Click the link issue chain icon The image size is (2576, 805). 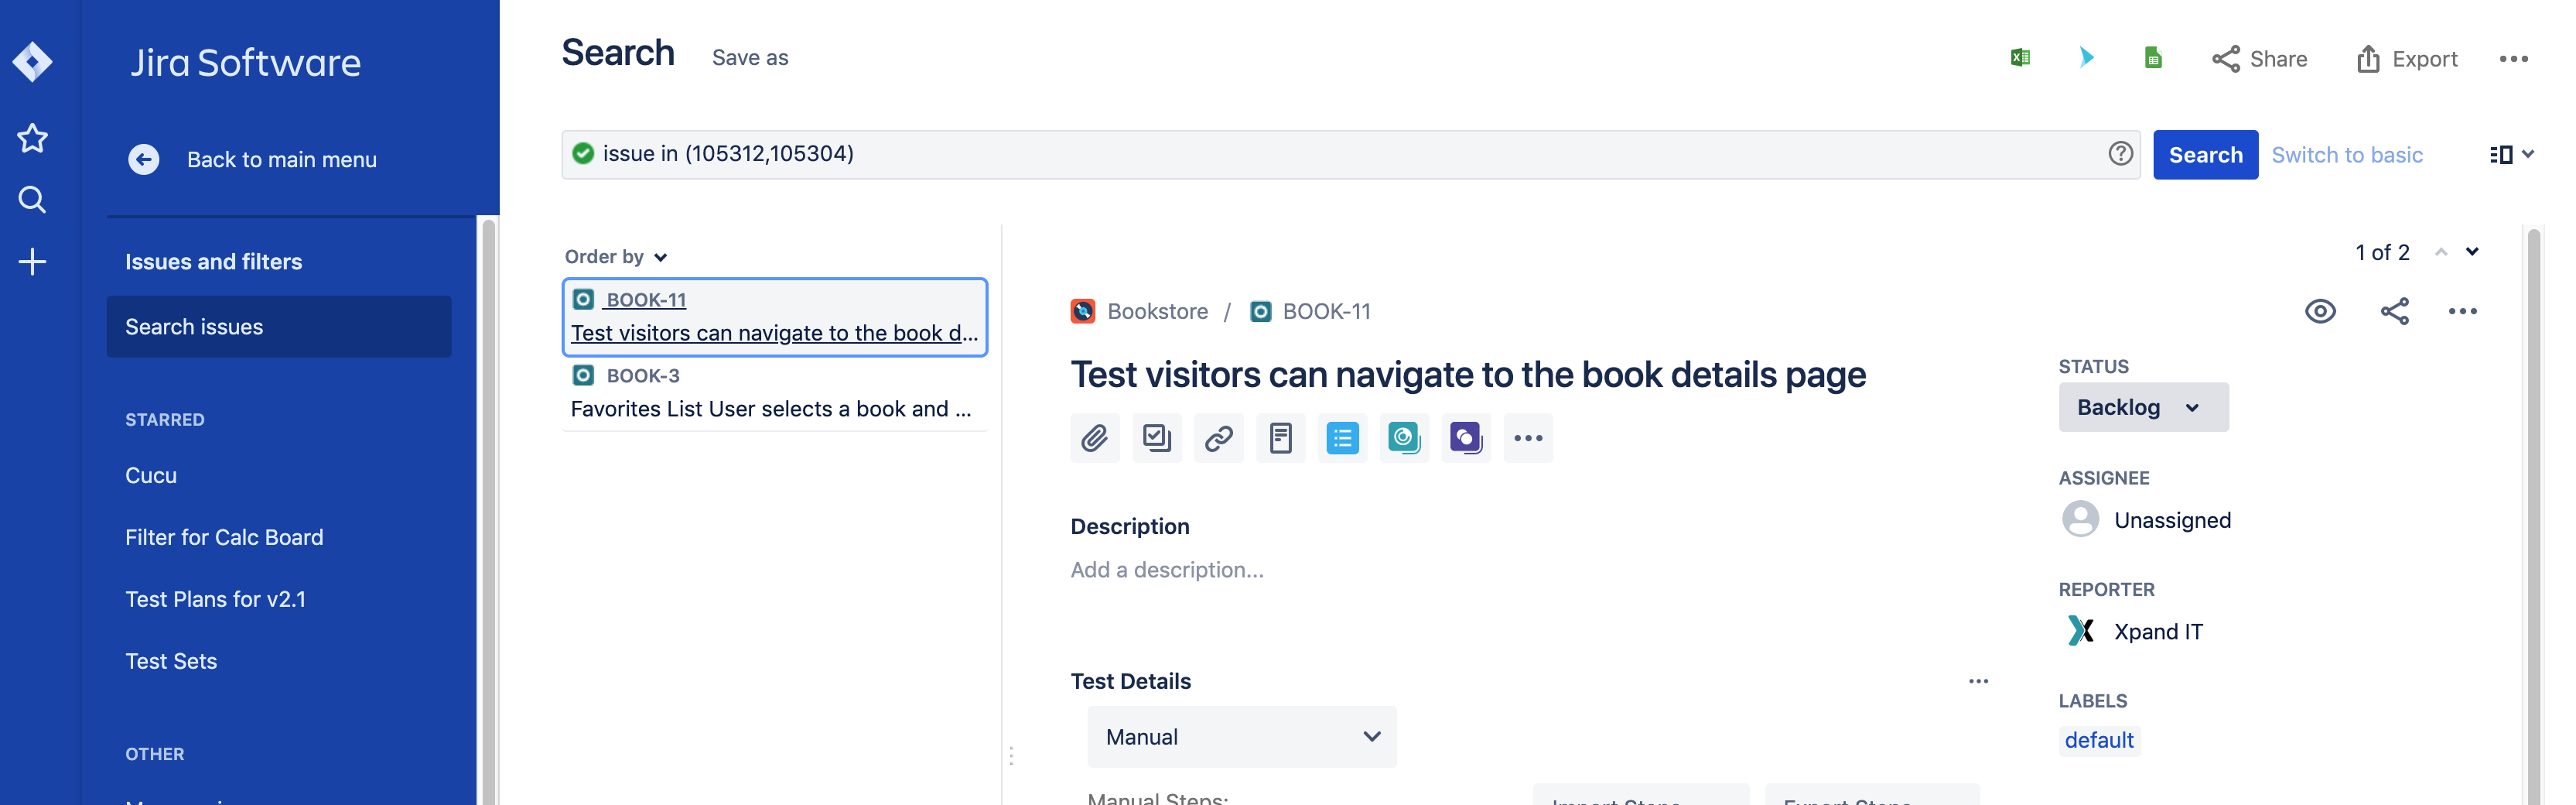1218,438
